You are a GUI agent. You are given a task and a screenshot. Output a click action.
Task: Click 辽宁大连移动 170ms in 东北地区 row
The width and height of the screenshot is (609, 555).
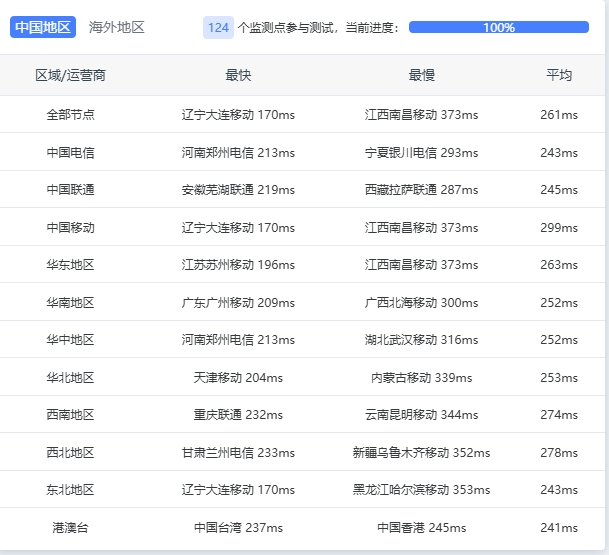[x=238, y=489]
